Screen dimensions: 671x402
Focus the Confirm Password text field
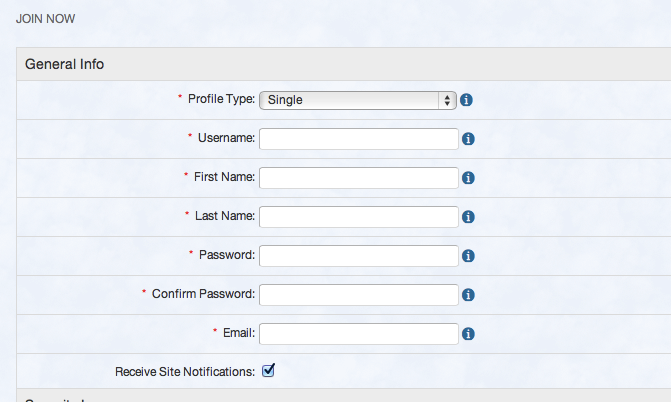coord(358,294)
